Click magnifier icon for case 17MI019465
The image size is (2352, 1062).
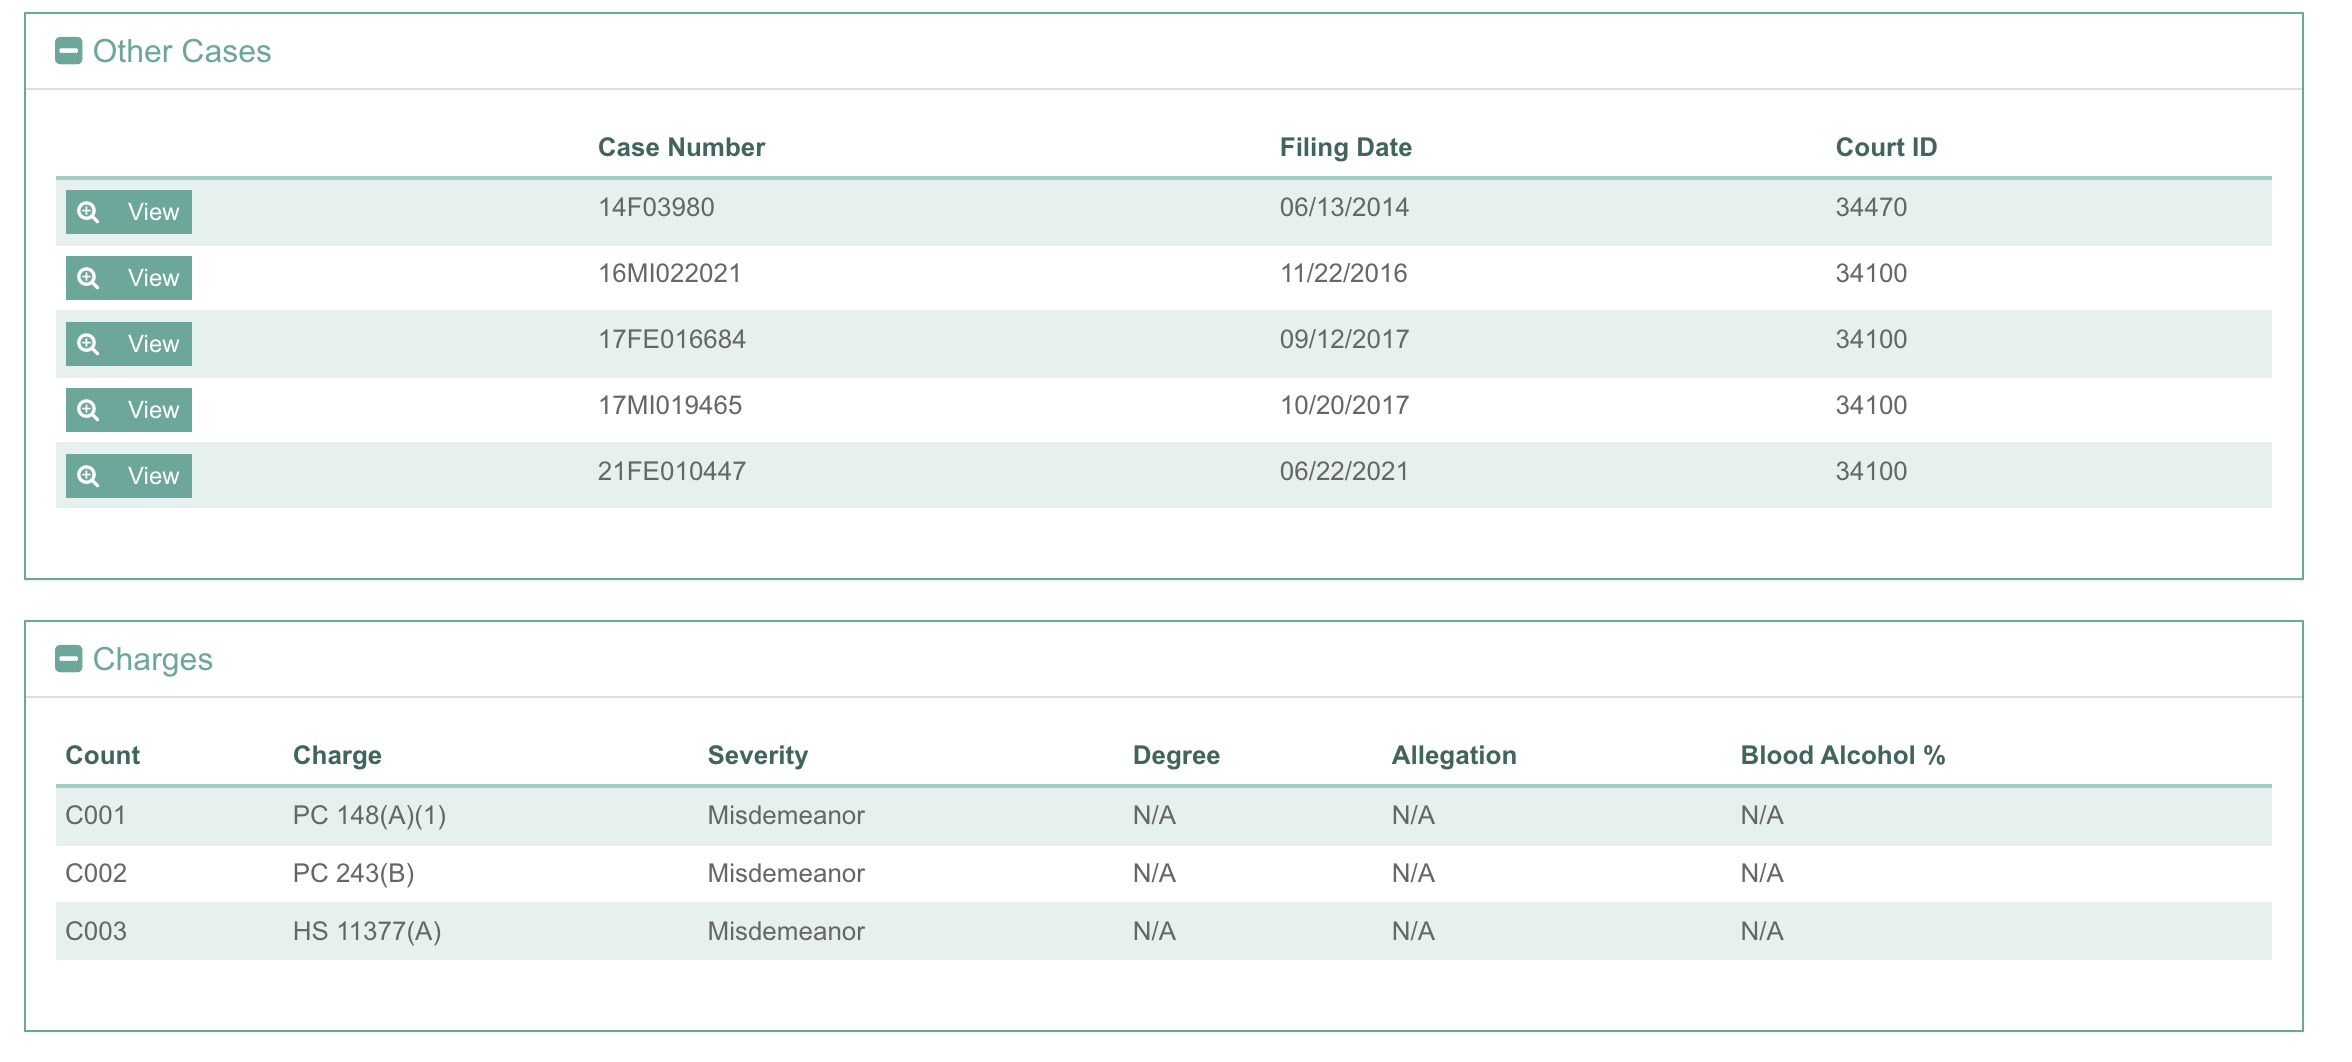click(x=89, y=410)
